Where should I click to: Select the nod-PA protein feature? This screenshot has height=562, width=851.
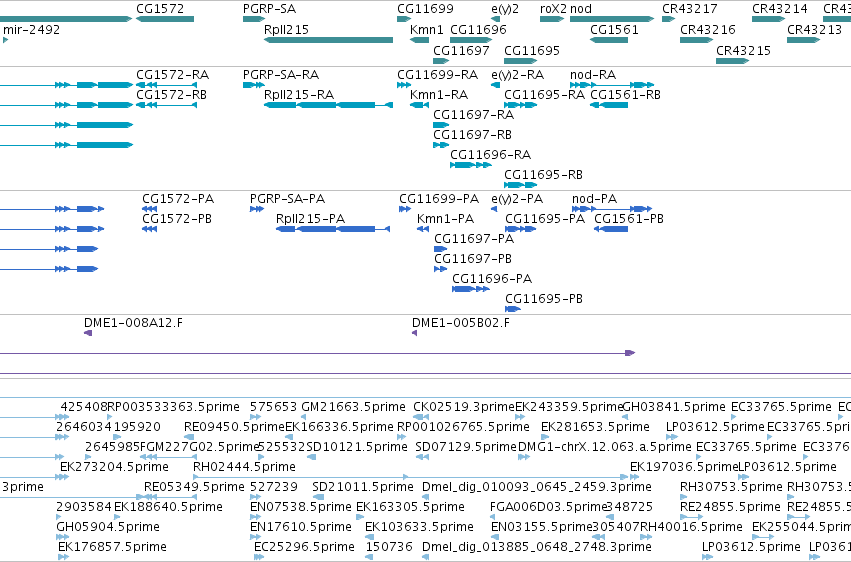coord(612,209)
